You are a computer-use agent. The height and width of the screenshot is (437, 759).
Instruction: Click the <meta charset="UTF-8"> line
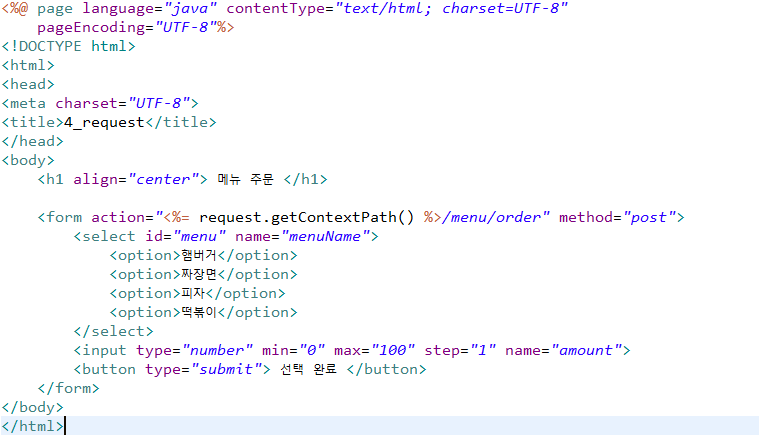100,104
